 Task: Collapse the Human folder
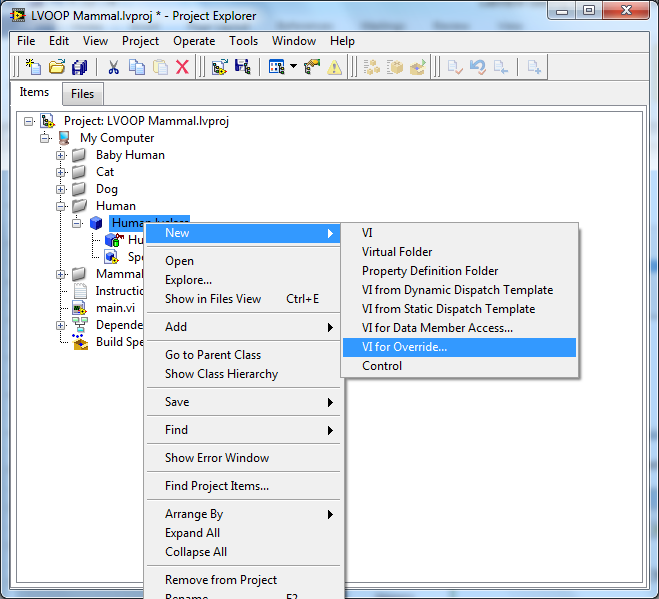pos(61,206)
